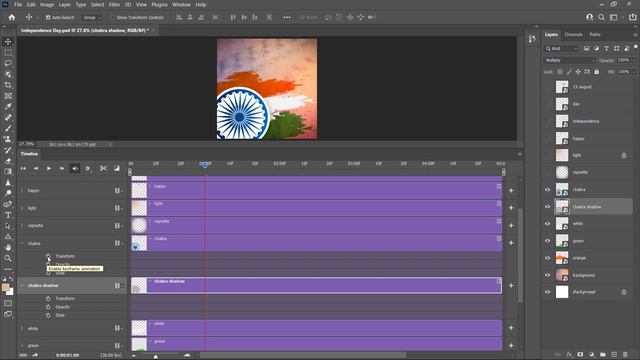Click the Lock all padlock icon
The image size is (640, 360).
(597, 72)
